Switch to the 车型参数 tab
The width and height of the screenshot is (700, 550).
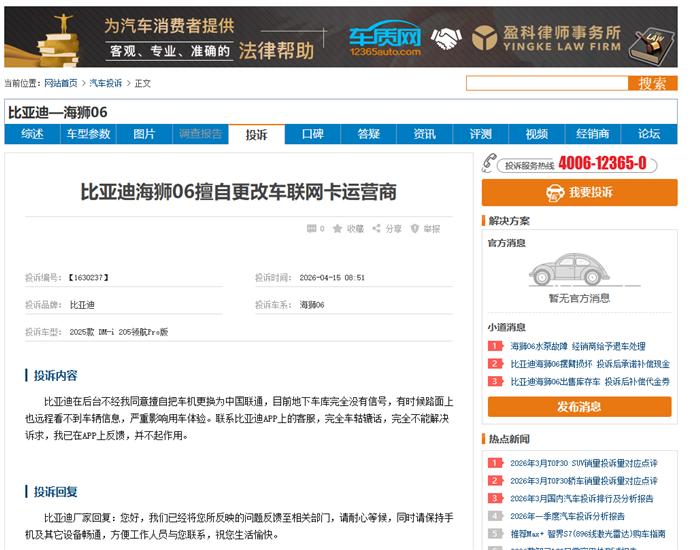[88, 134]
